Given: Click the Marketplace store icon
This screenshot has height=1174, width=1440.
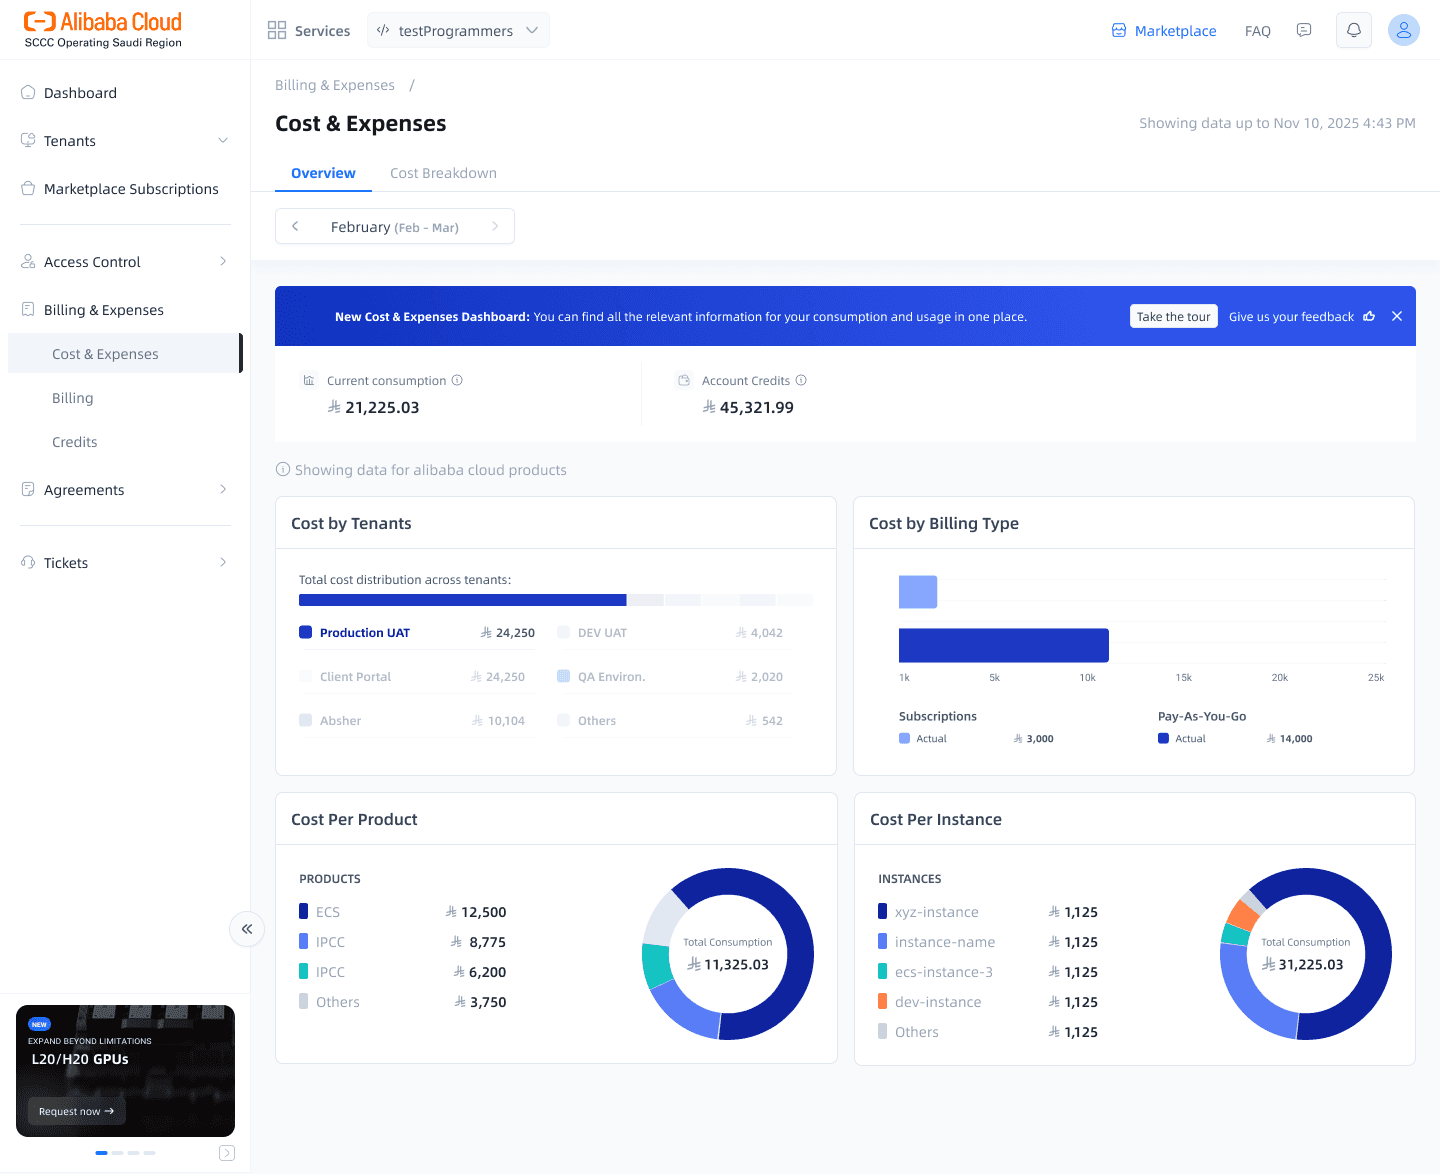Looking at the screenshot, I should click(x=1119, y=30).
